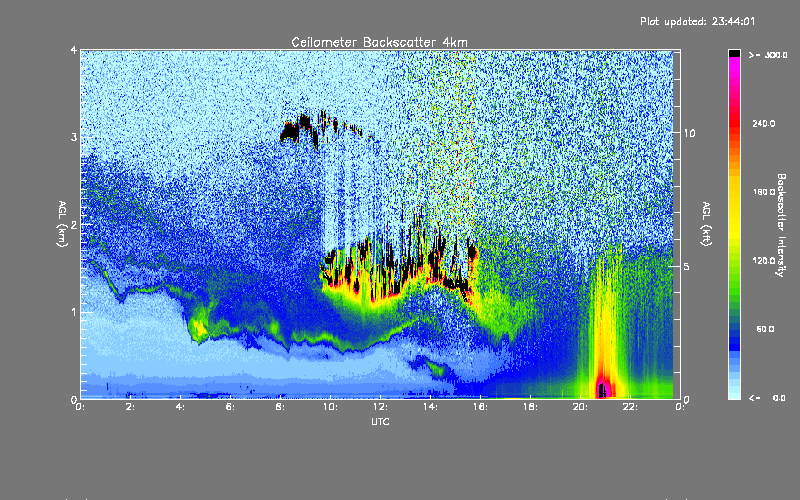Viewport: 800px width, 500px height.
Task: Click the 'Plot updated: 23:44:01' timestamp
Action: tap(697, 21)
